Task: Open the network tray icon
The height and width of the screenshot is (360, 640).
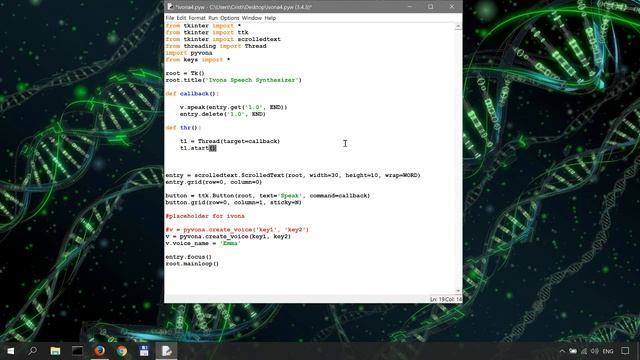Action: pos(584,351)
